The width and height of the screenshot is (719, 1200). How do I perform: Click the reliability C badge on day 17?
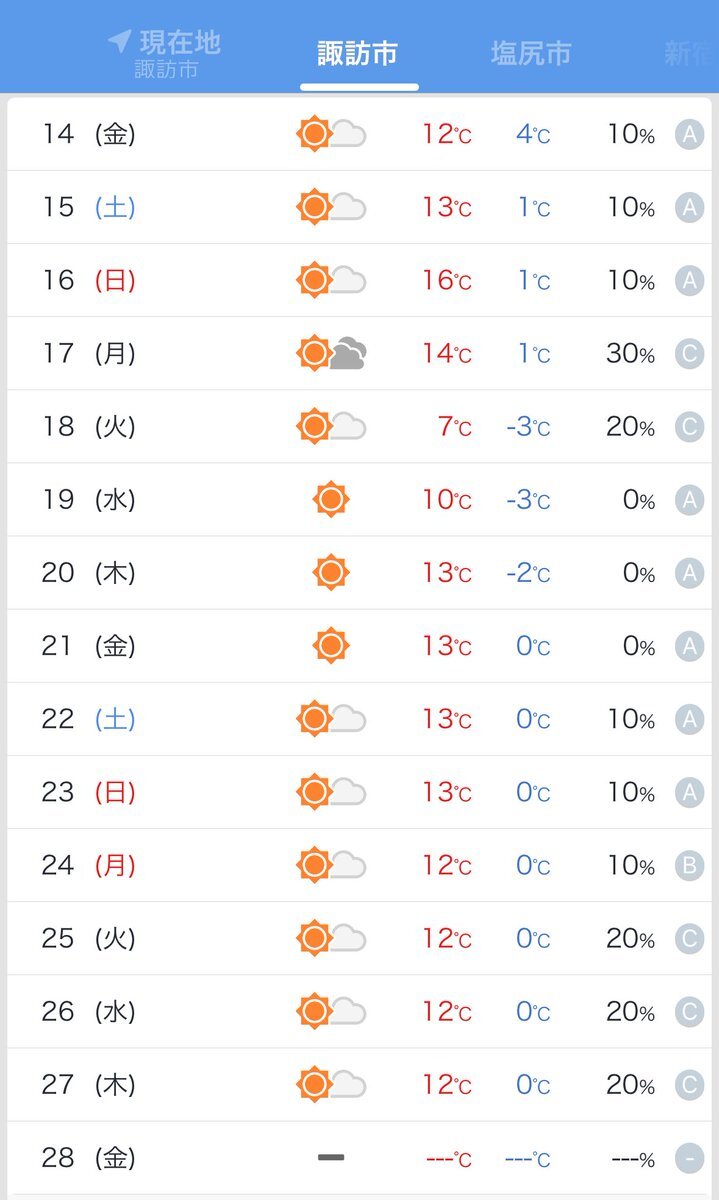(x=689, y=353)
